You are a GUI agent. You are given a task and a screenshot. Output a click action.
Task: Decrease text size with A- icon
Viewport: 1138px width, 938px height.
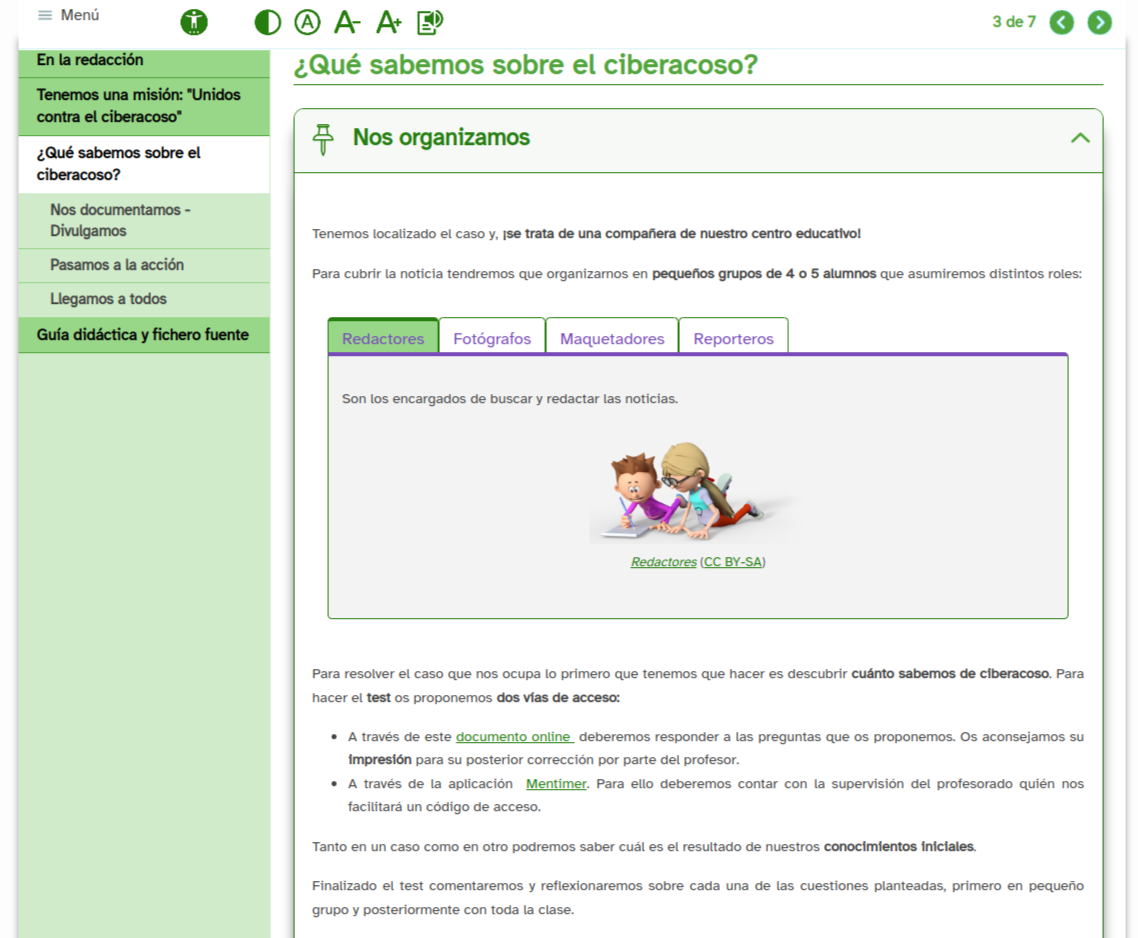point(347,23)
